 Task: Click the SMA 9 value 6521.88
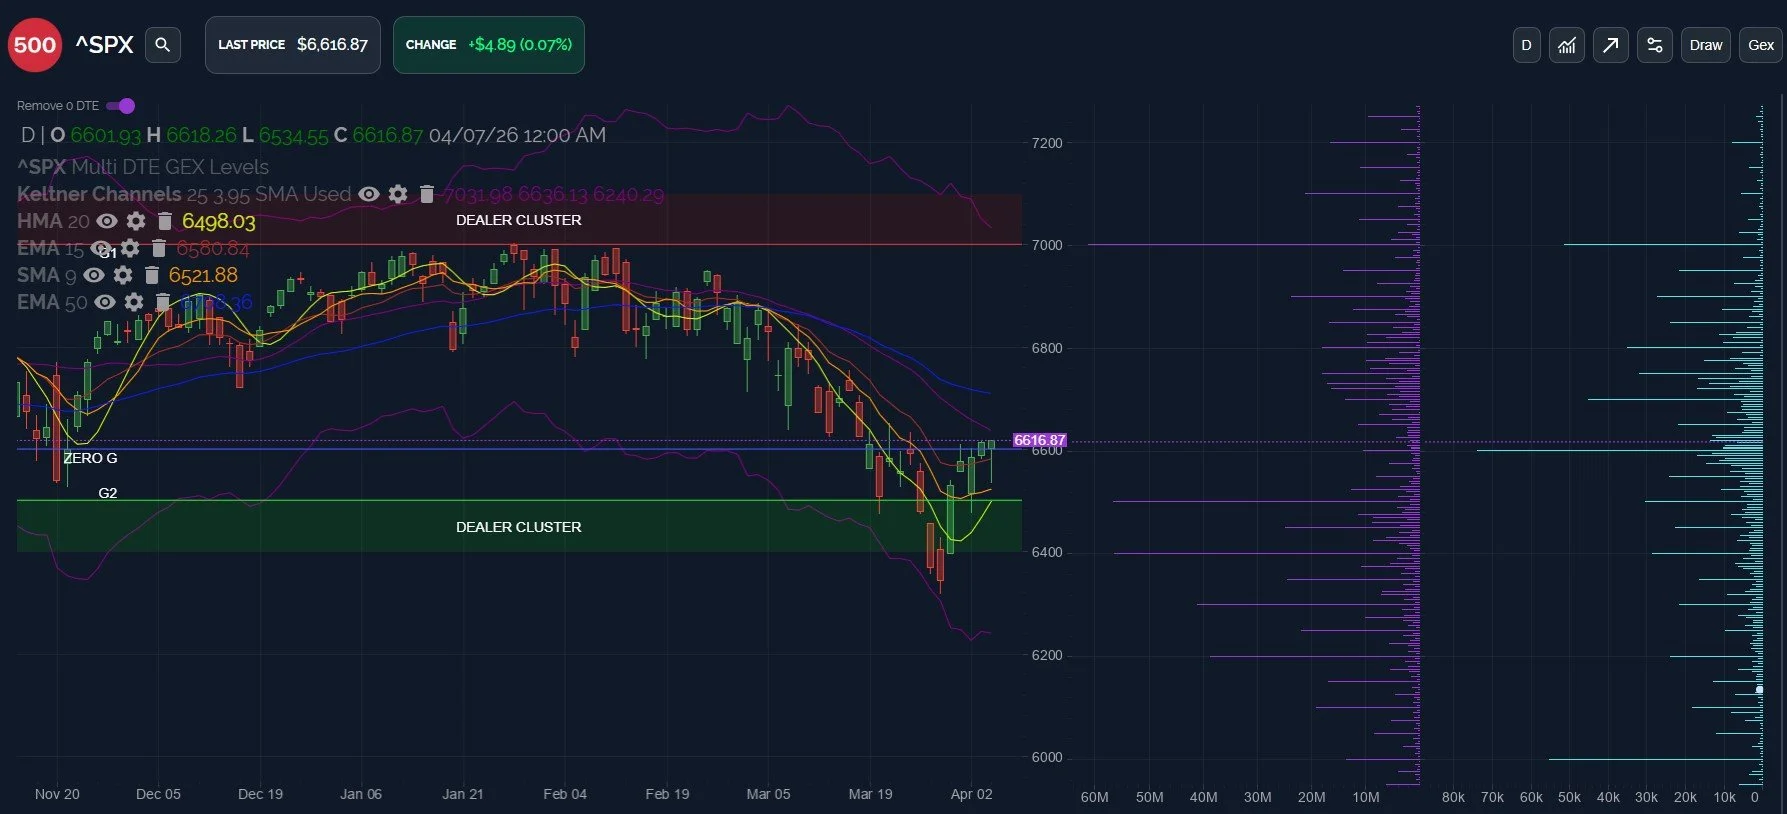[x=203, y=275]
